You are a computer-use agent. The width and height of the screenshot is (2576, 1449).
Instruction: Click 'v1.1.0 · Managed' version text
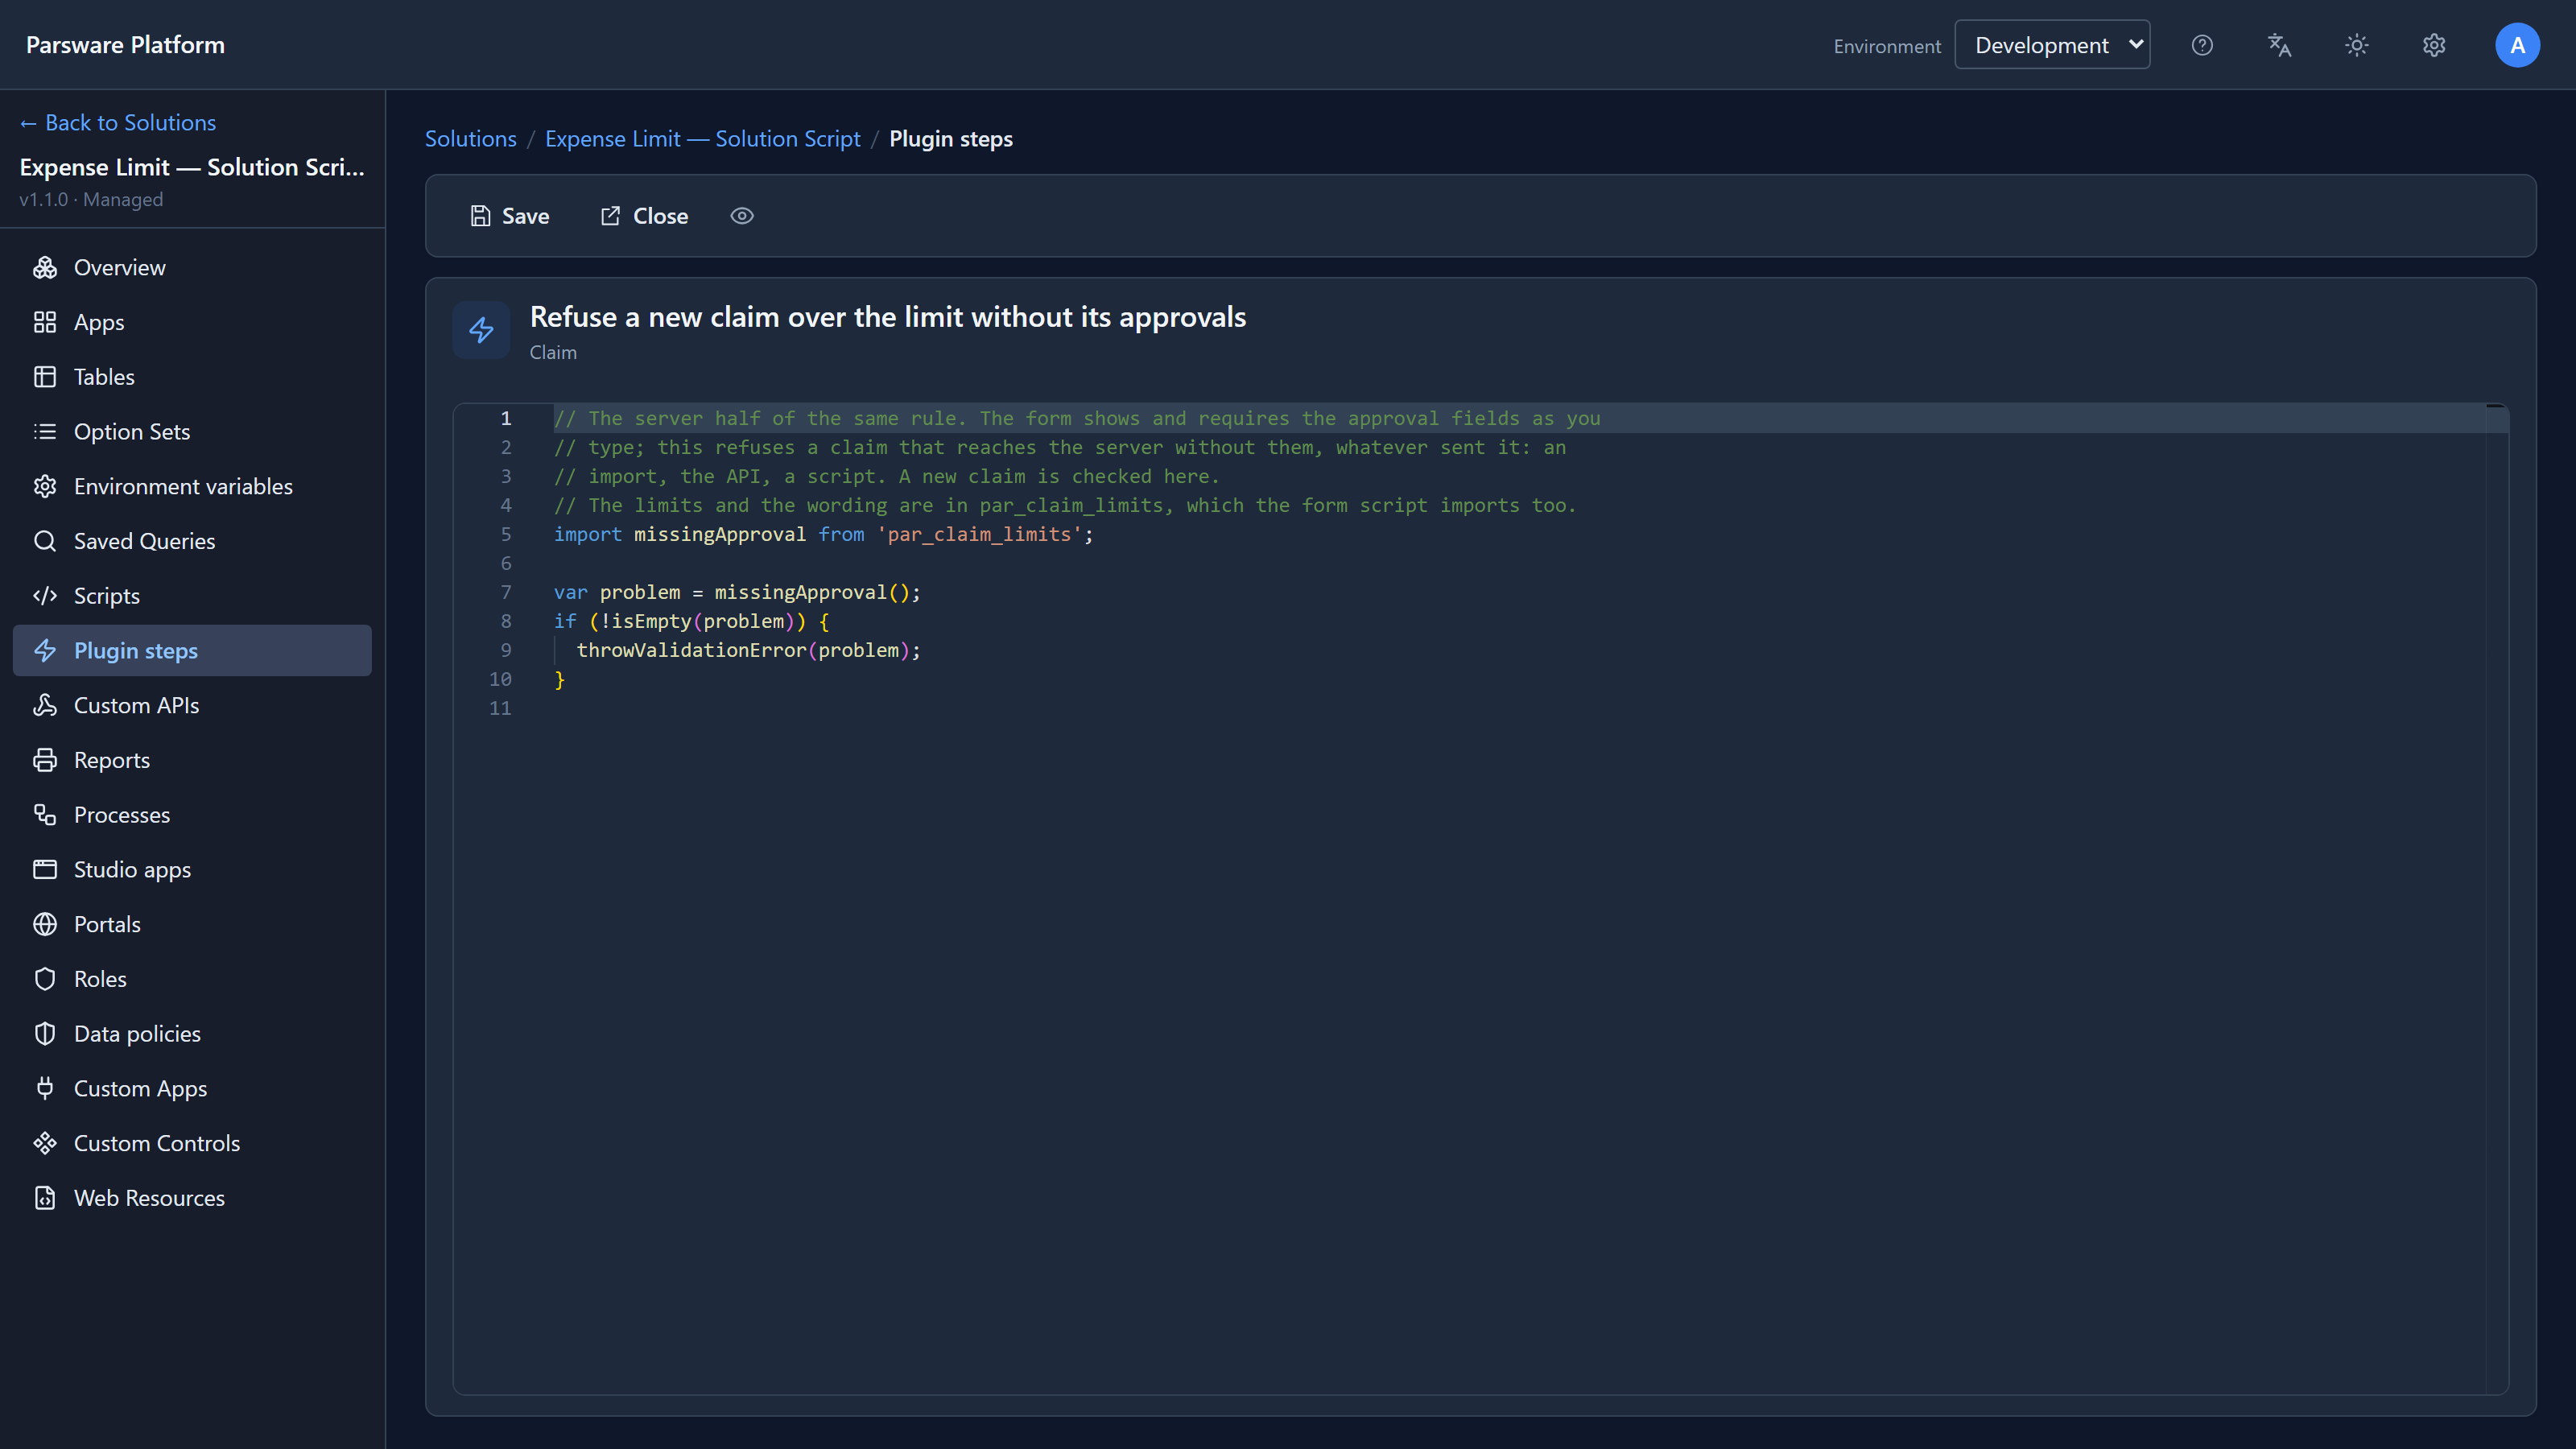91,199
